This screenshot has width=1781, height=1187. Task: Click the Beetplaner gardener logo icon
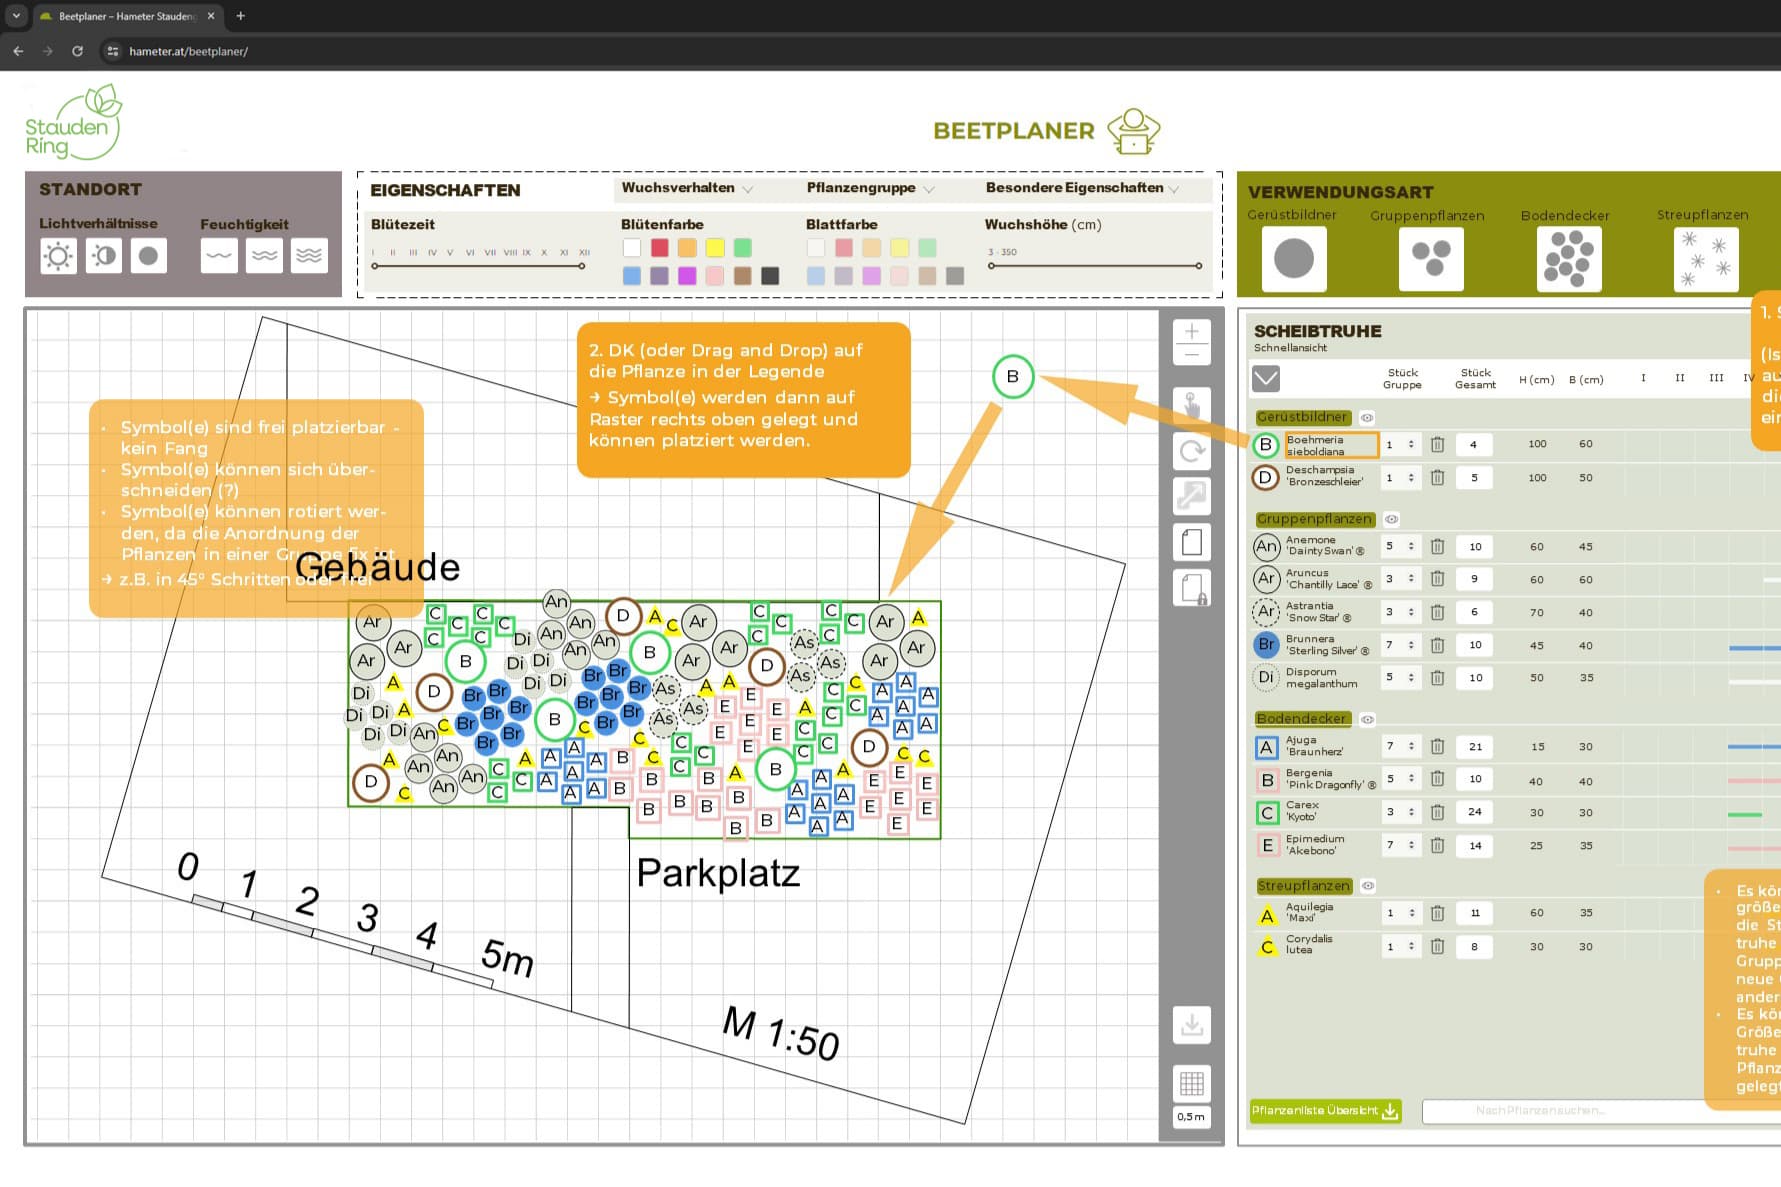[x=1134, y=131]
